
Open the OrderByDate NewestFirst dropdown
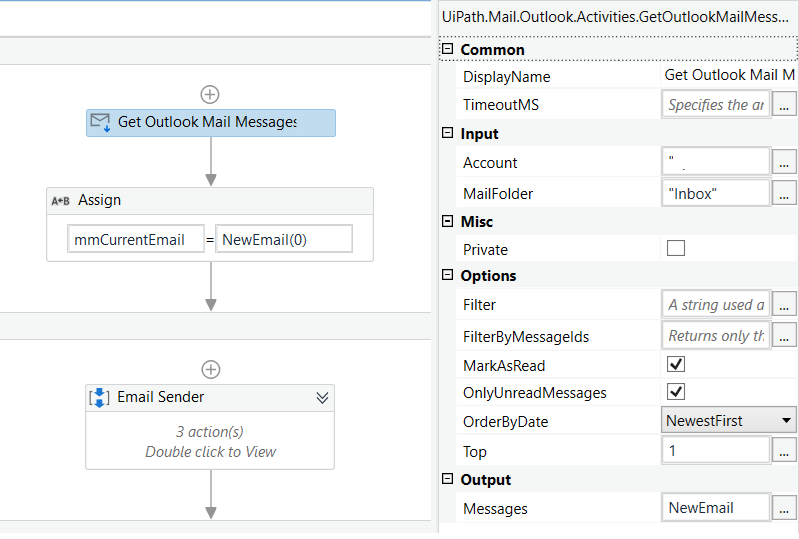pos(729,420)
